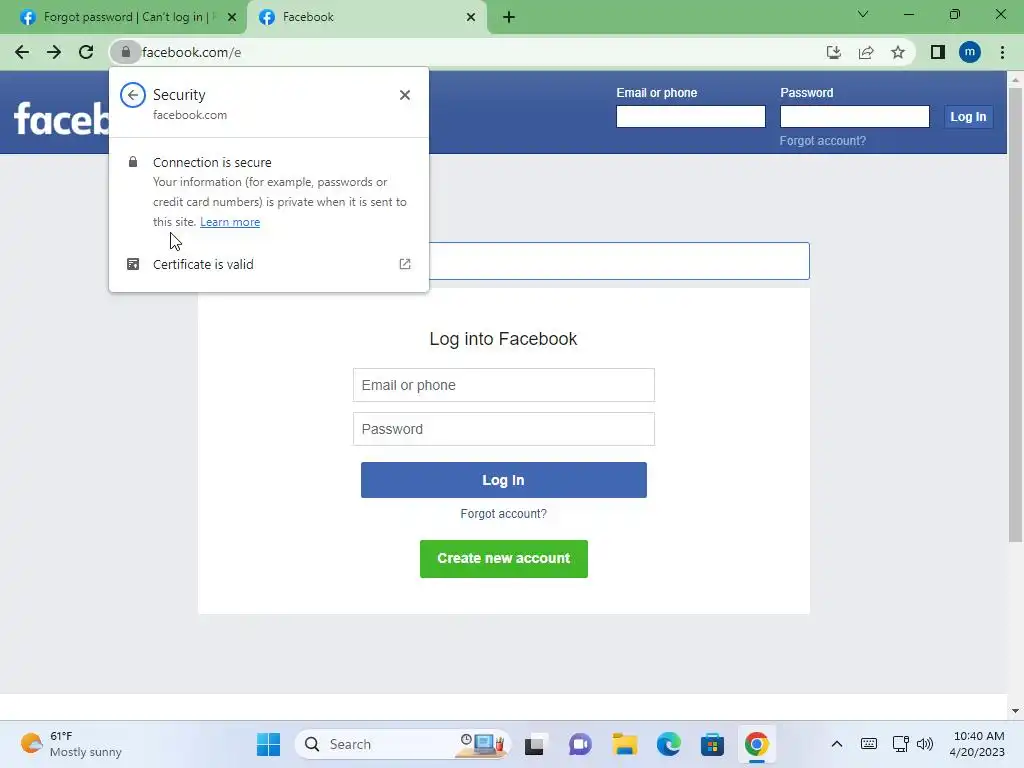Click the page vertical scrollbar
Viewport: 1024px width, 768px height.
(1015, 315)
